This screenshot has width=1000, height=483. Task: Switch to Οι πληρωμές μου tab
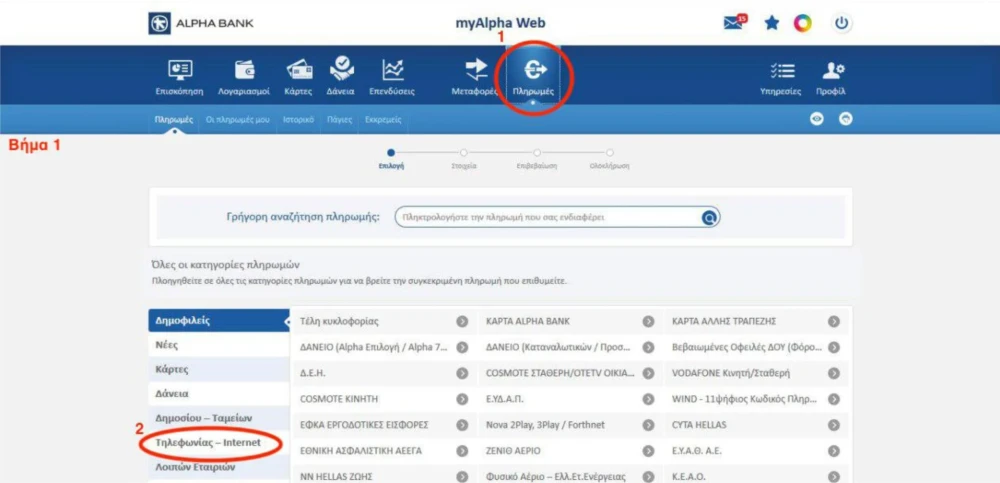point(238,119)
